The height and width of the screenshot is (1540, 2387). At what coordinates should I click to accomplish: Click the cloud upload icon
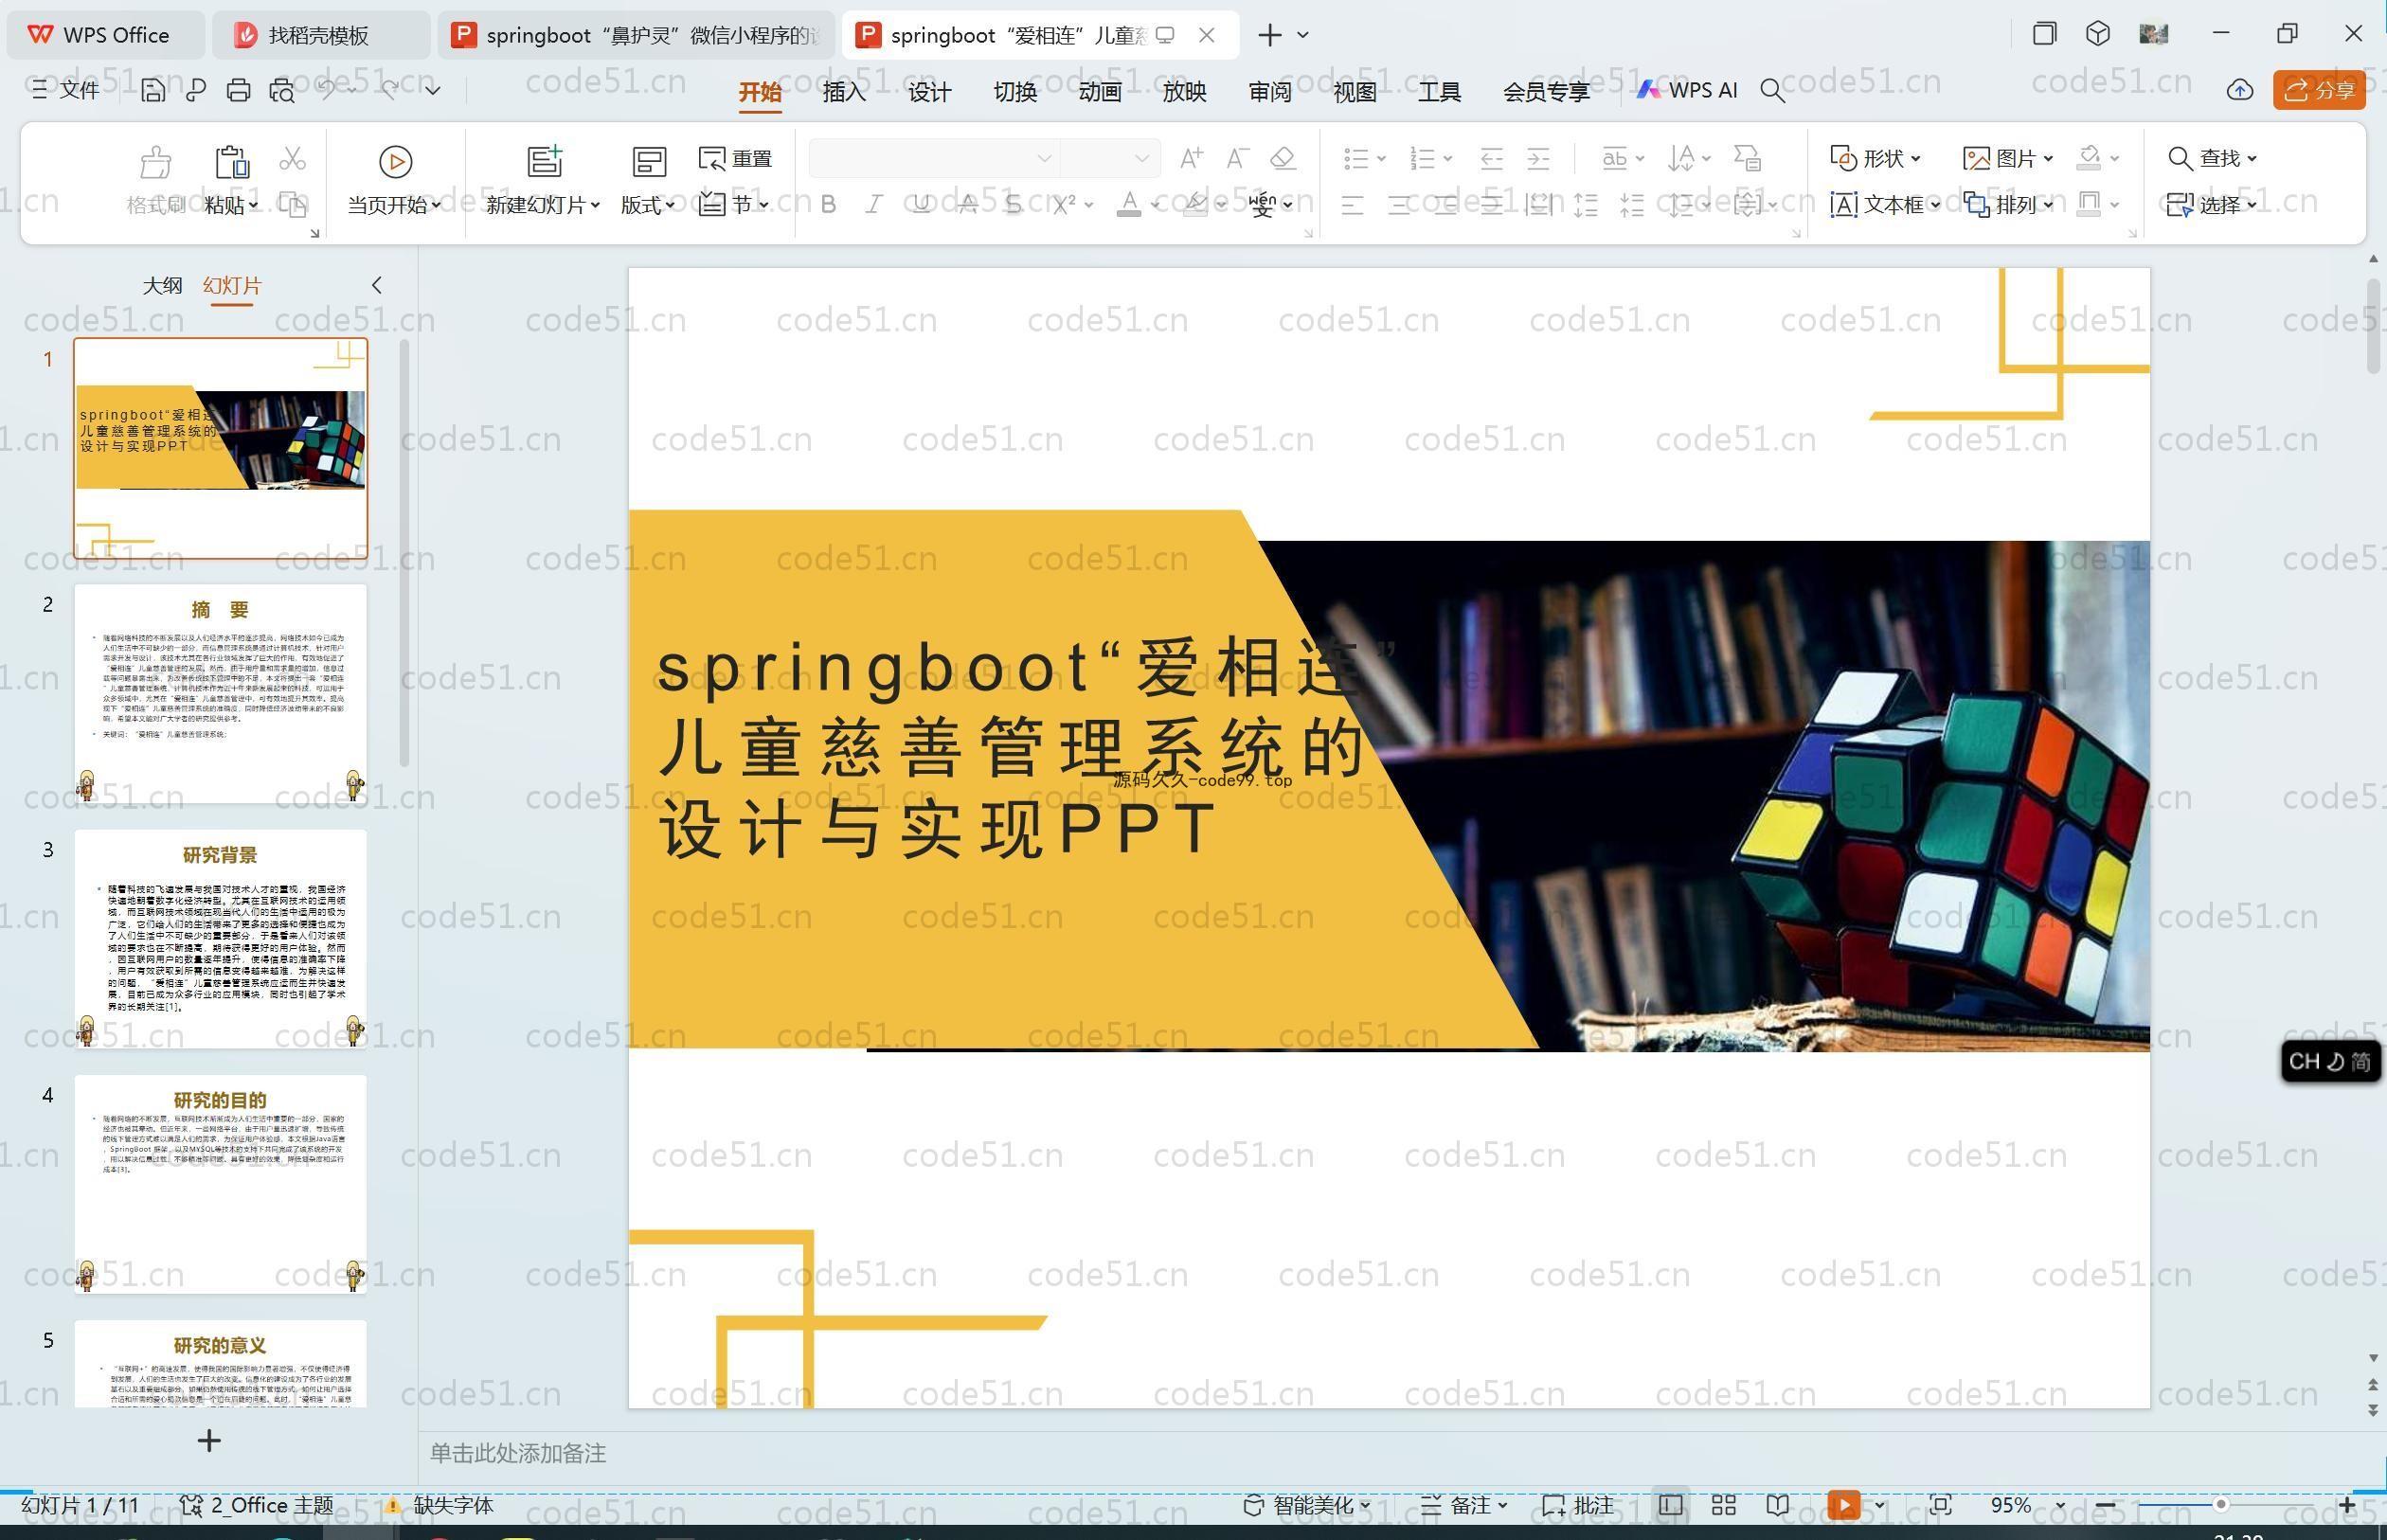coord(2239,90)
